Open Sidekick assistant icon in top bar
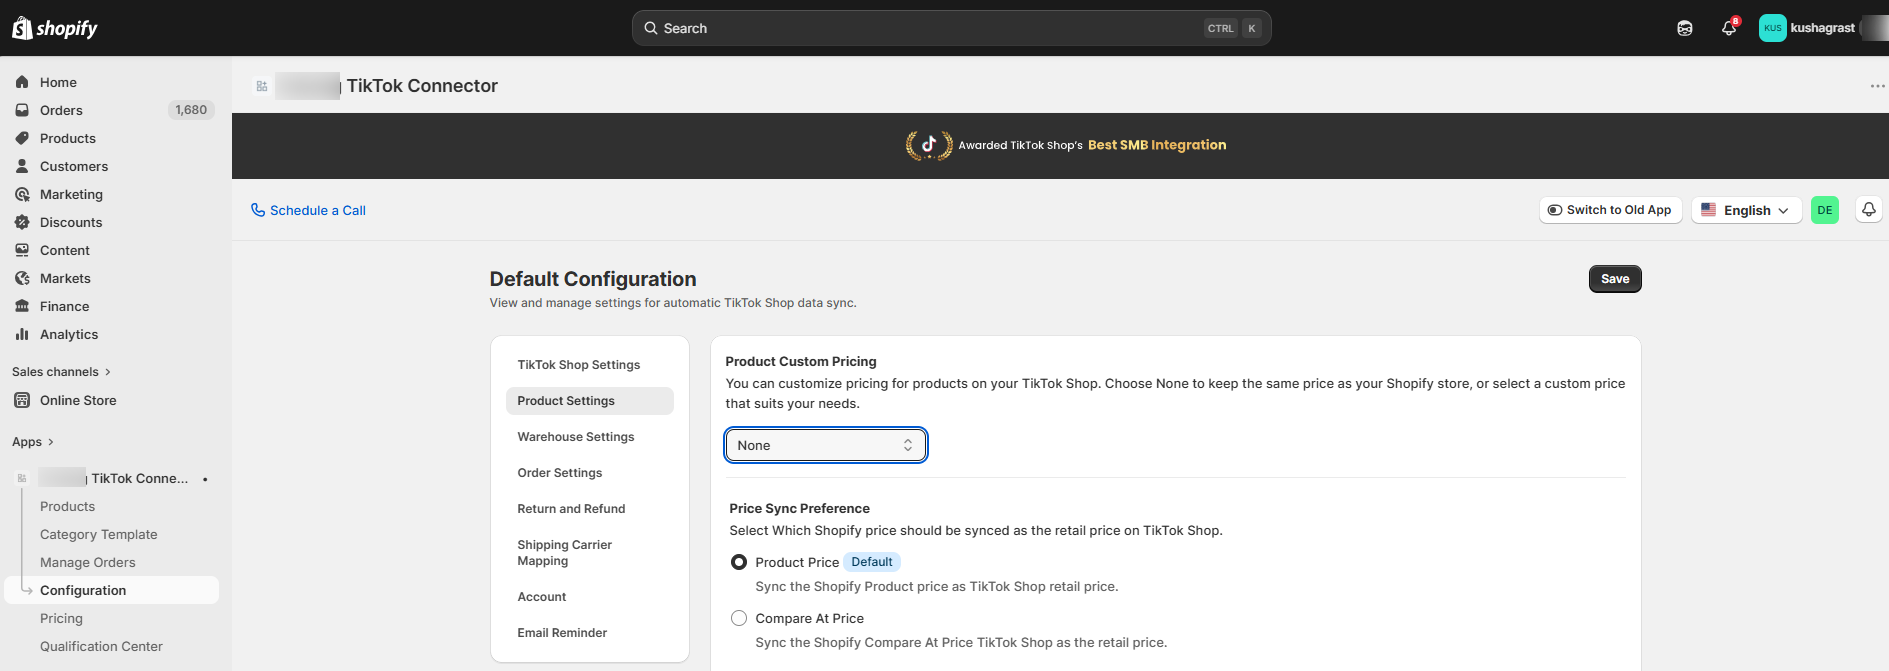The image size is (1889, 671). pyautogui.click(x=1685, y=28)
